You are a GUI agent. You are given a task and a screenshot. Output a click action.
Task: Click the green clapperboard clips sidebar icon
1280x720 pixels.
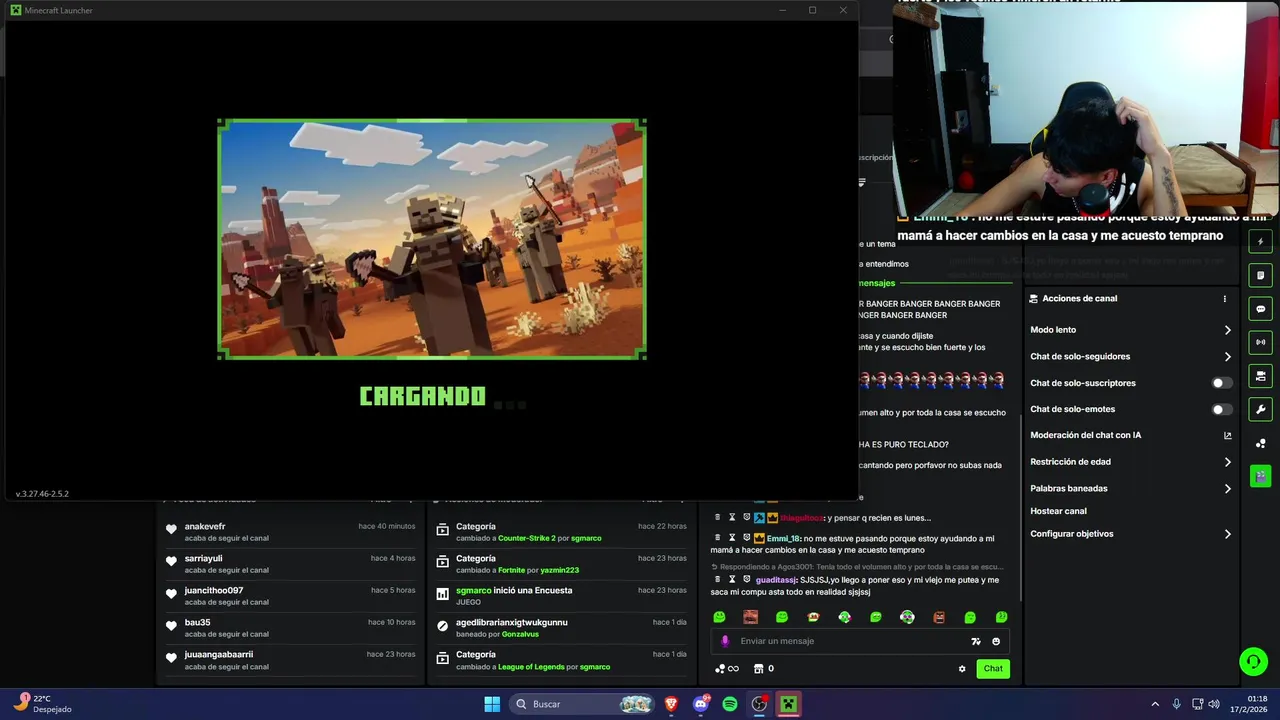click(1261, 476)
